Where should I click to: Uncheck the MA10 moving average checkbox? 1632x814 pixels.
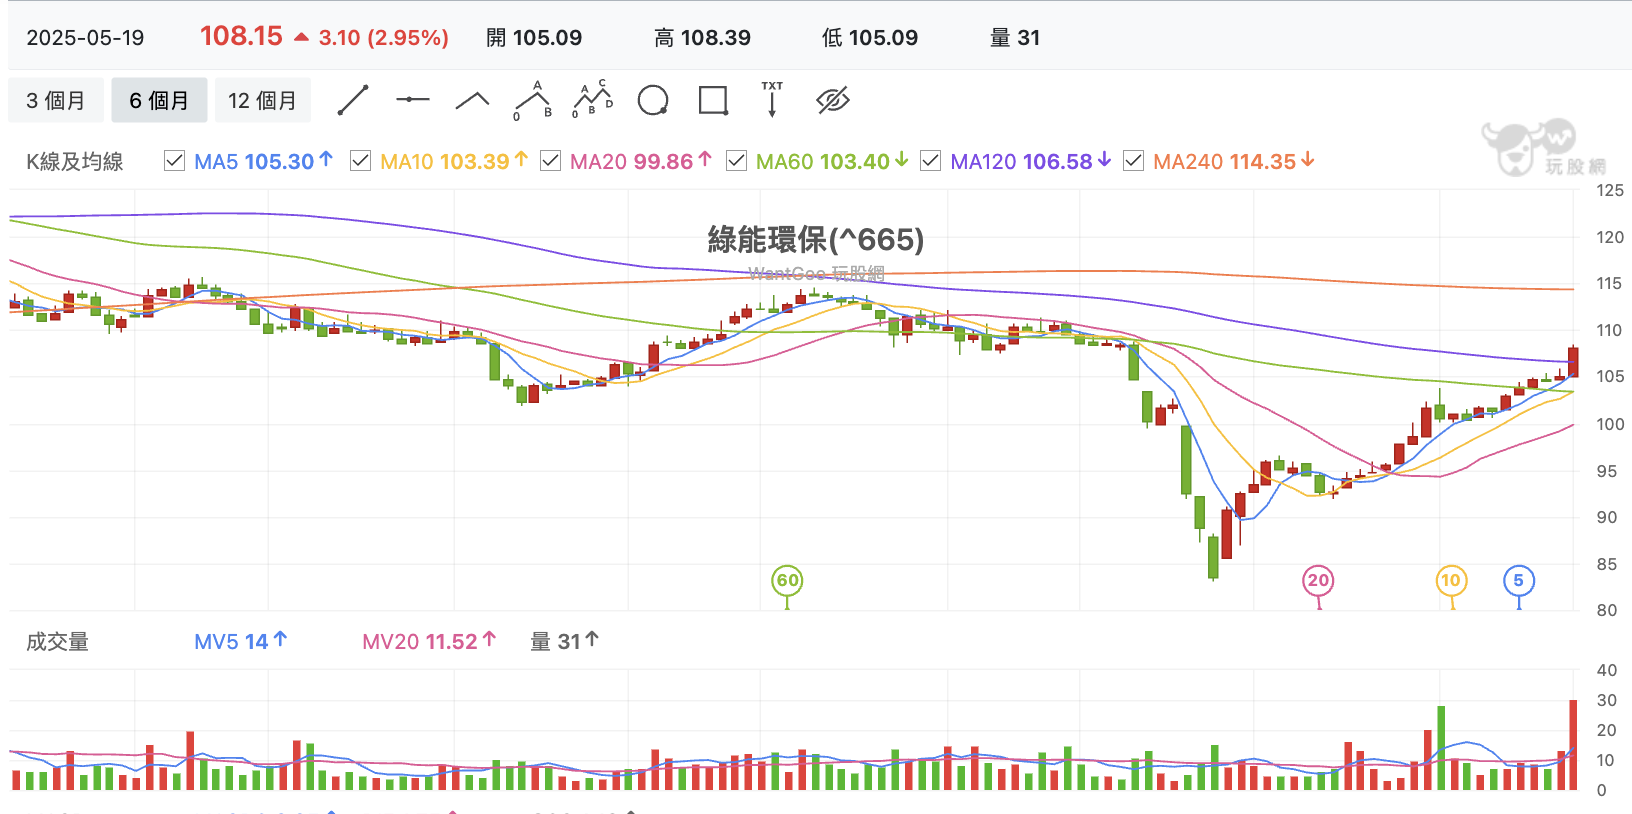360,161
